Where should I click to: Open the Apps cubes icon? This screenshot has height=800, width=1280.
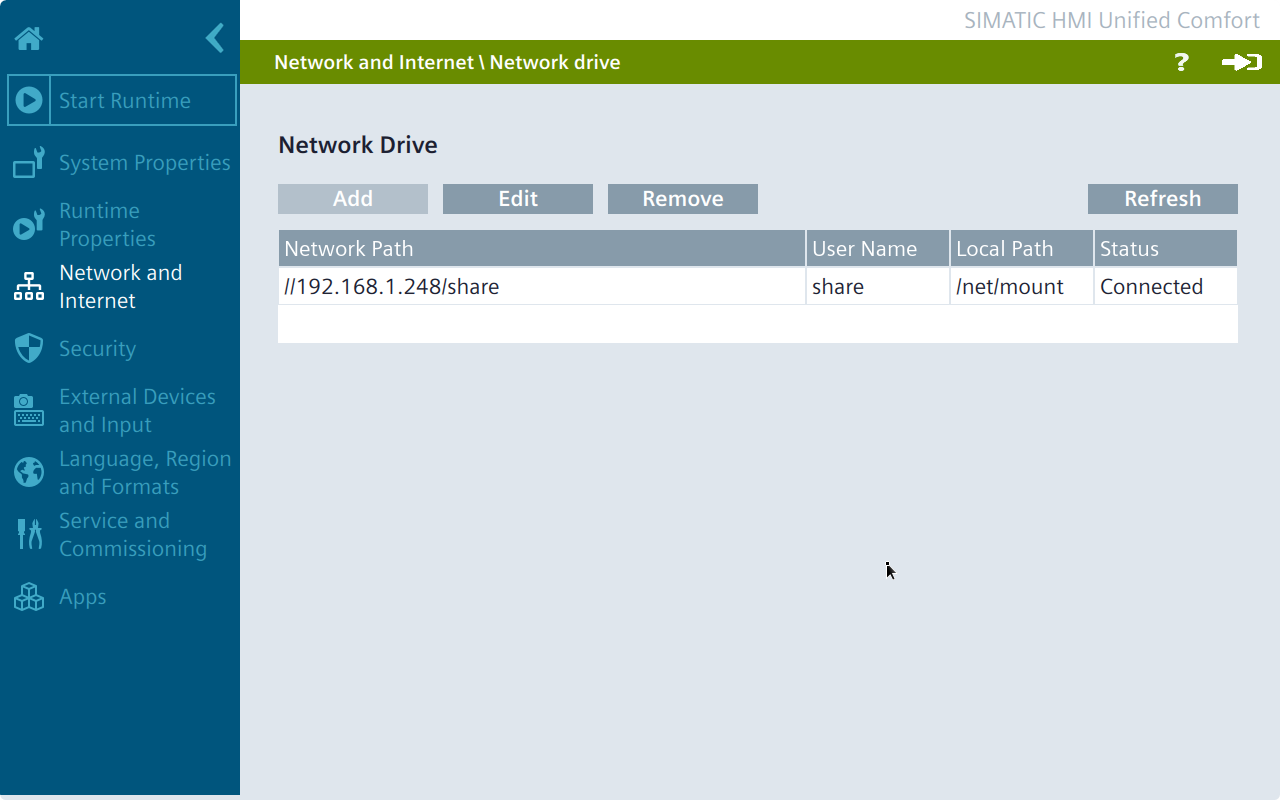[x=29, y=596]
